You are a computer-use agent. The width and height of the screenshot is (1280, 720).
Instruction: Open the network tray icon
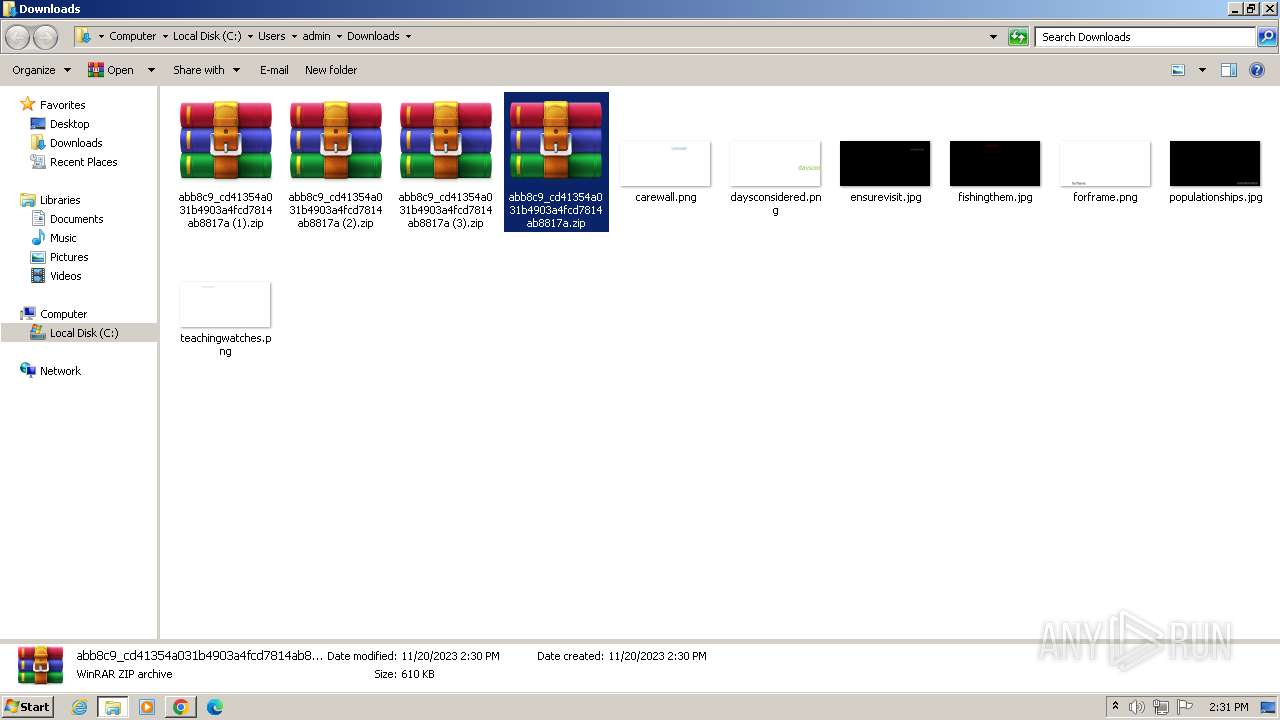coord(1161,707)
